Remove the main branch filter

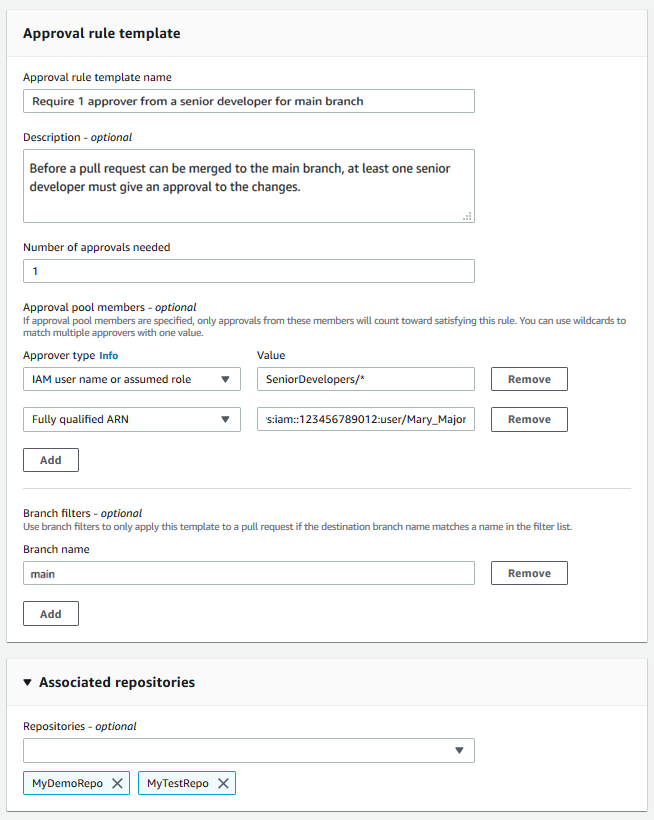pos(528,573)
